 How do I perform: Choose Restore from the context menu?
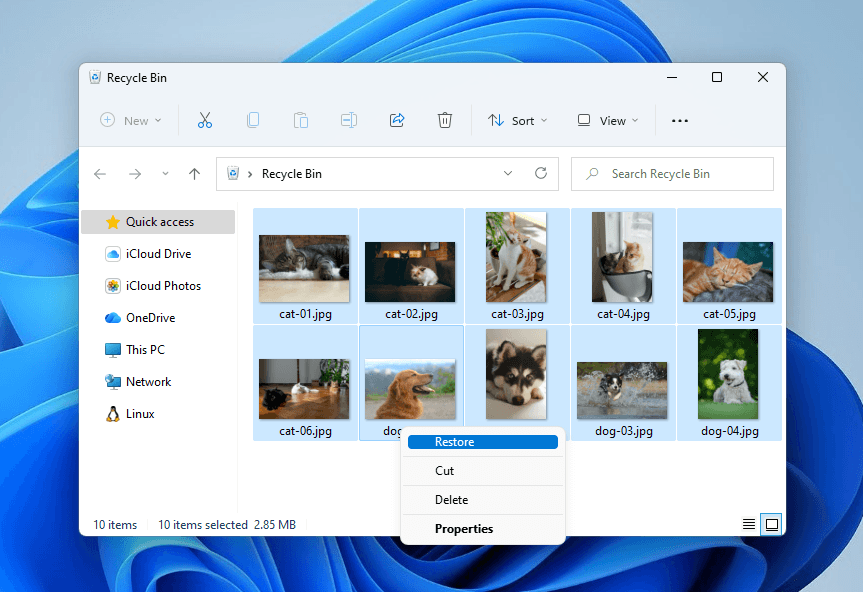[x=483, y=442]
